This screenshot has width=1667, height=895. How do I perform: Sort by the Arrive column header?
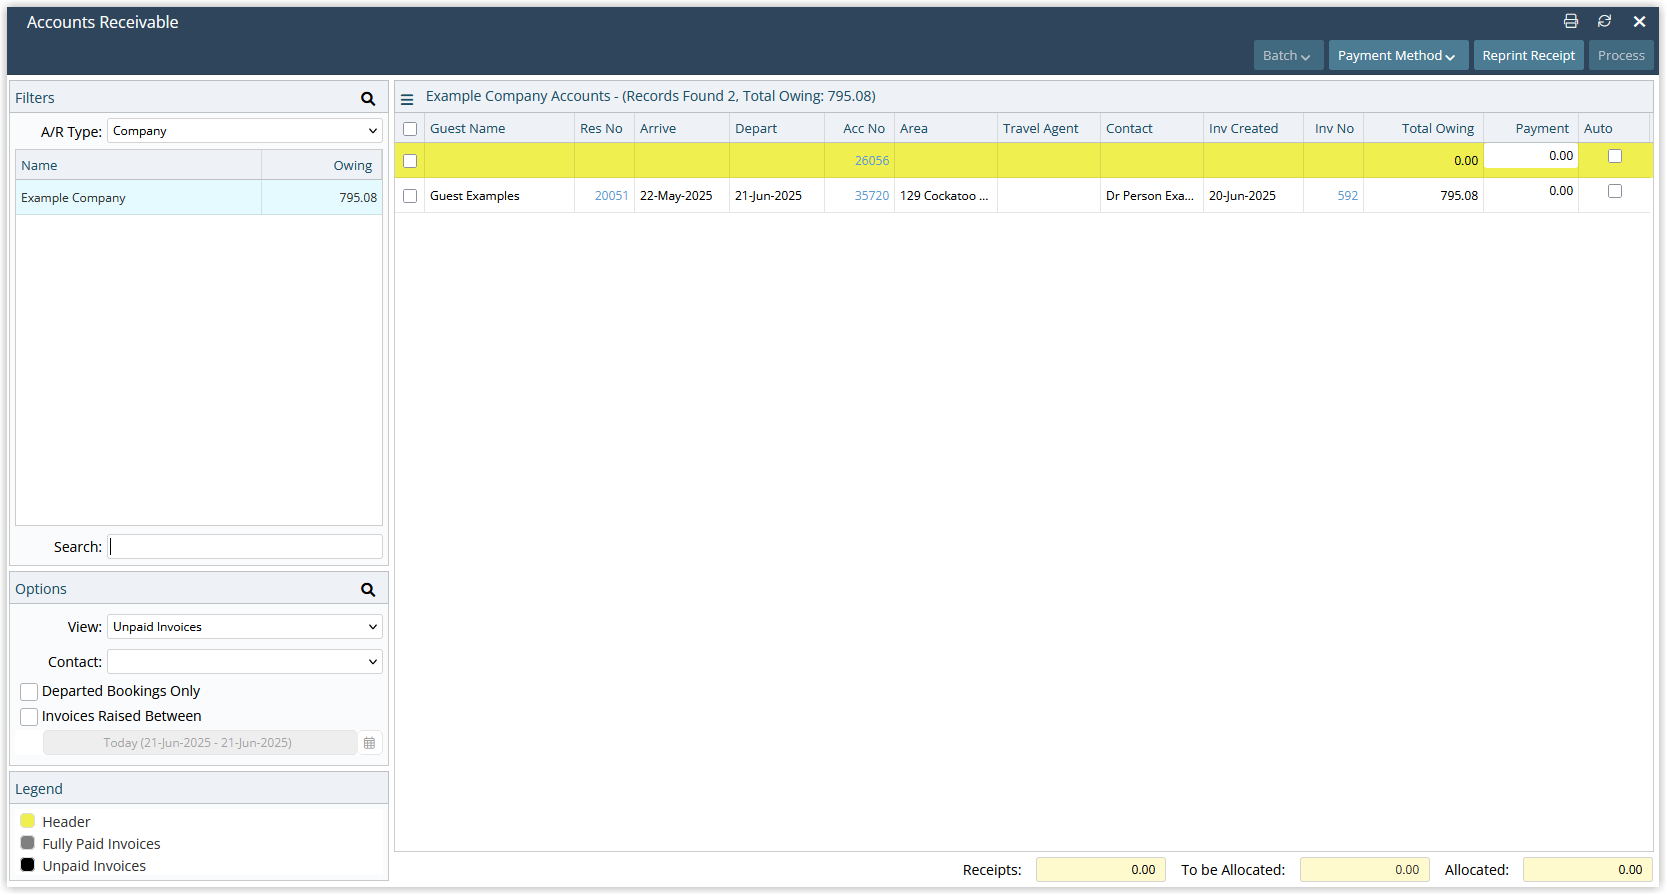tap(682, 129)
